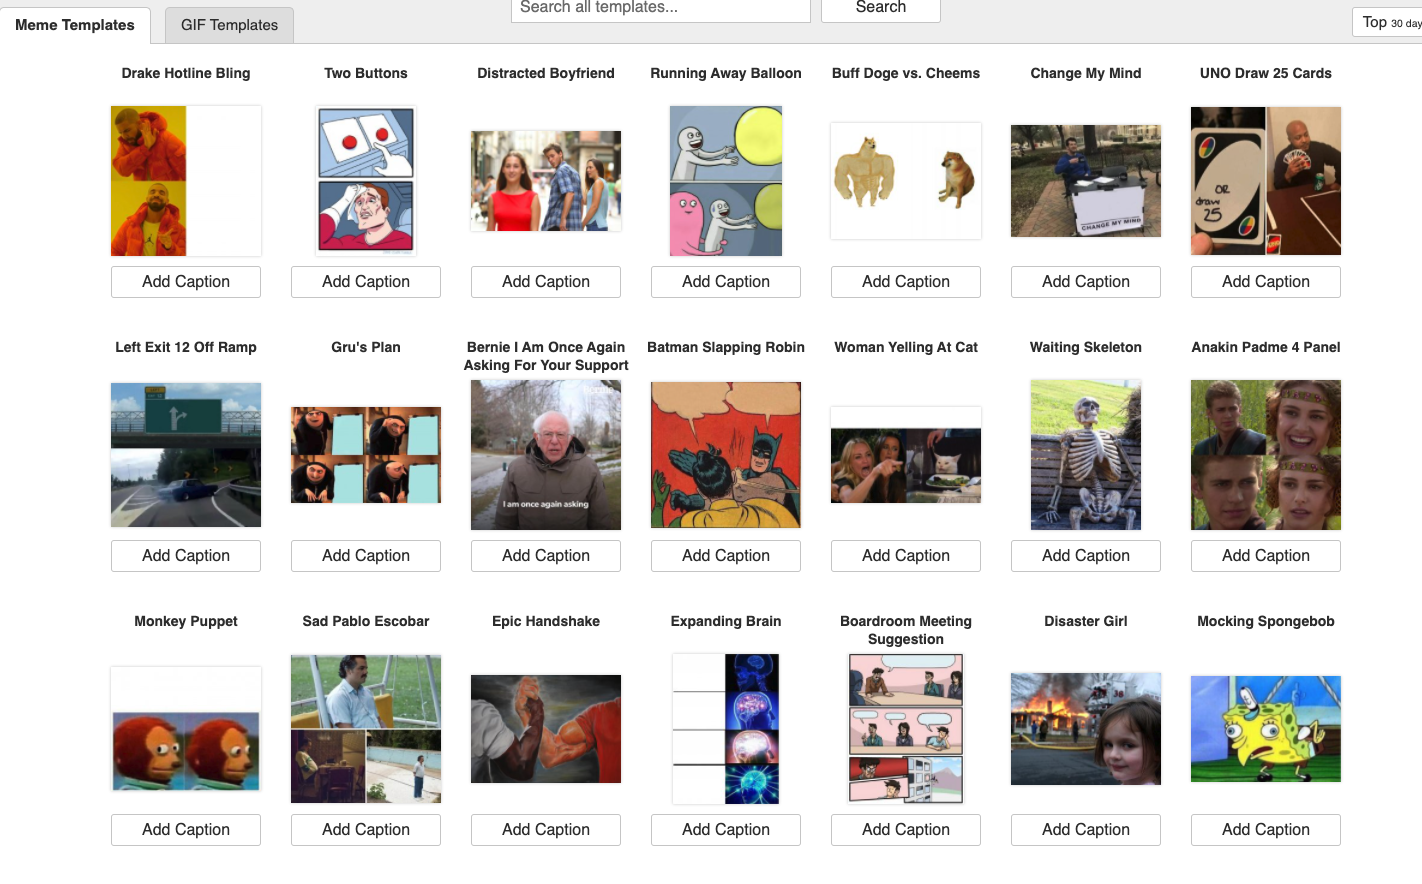
Task: Add Caption to Batman Slapping Robin
Action: tap(726, 556)
